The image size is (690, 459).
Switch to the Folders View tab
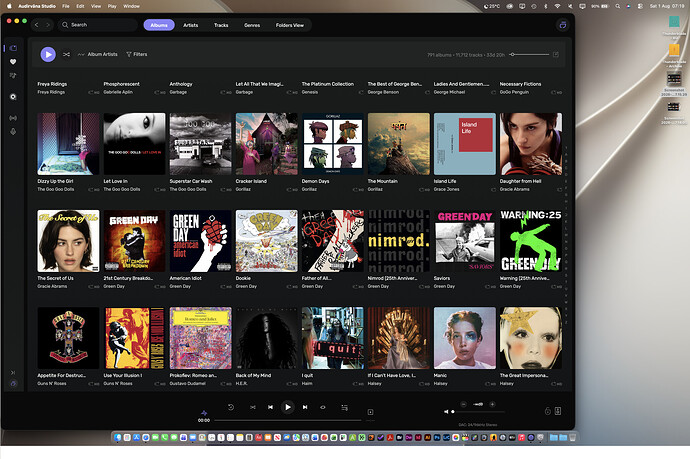pos(290,25)
